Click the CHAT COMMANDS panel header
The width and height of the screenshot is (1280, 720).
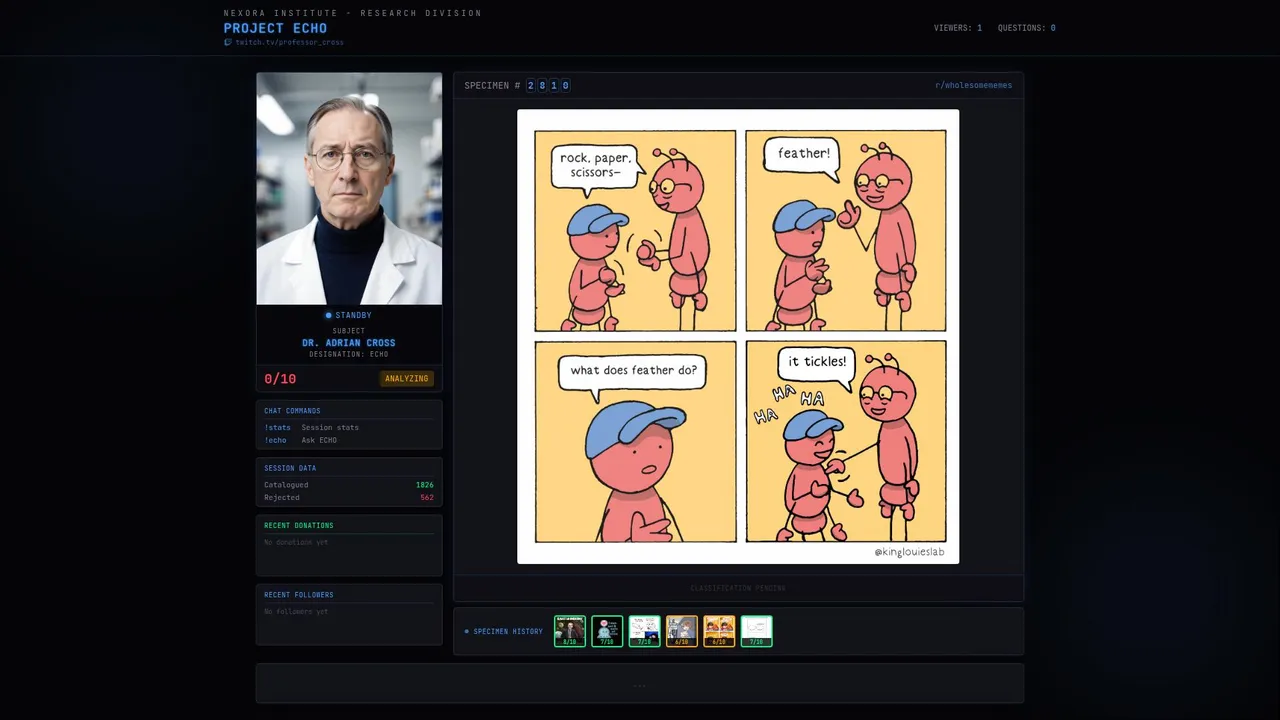coord(292,411)
